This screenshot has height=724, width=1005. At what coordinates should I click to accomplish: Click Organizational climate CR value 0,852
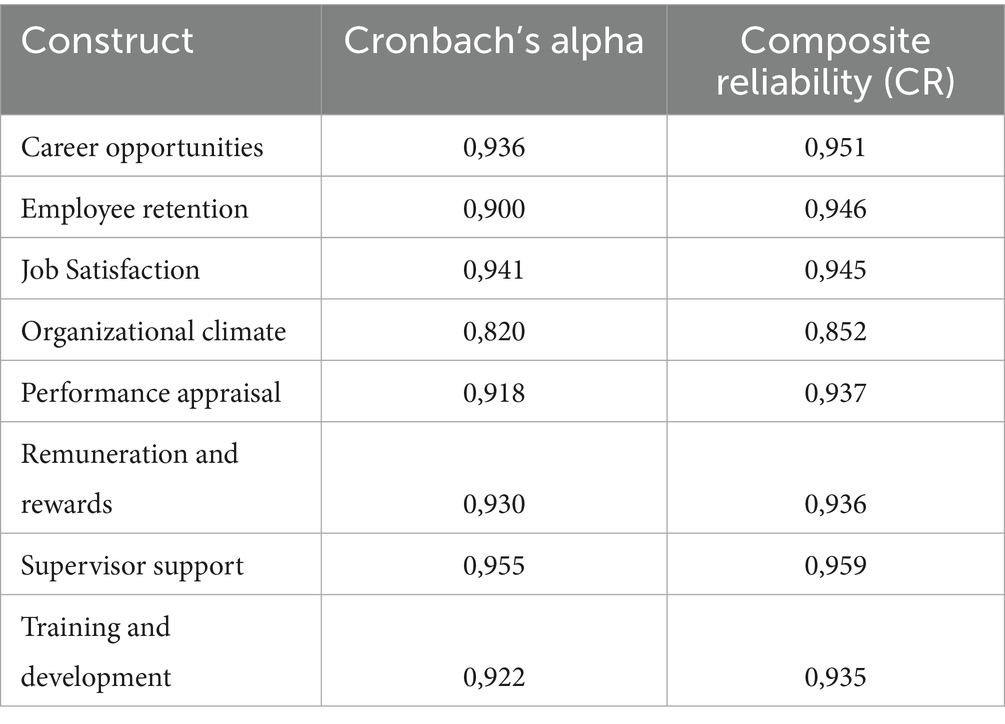click(836, 331)
